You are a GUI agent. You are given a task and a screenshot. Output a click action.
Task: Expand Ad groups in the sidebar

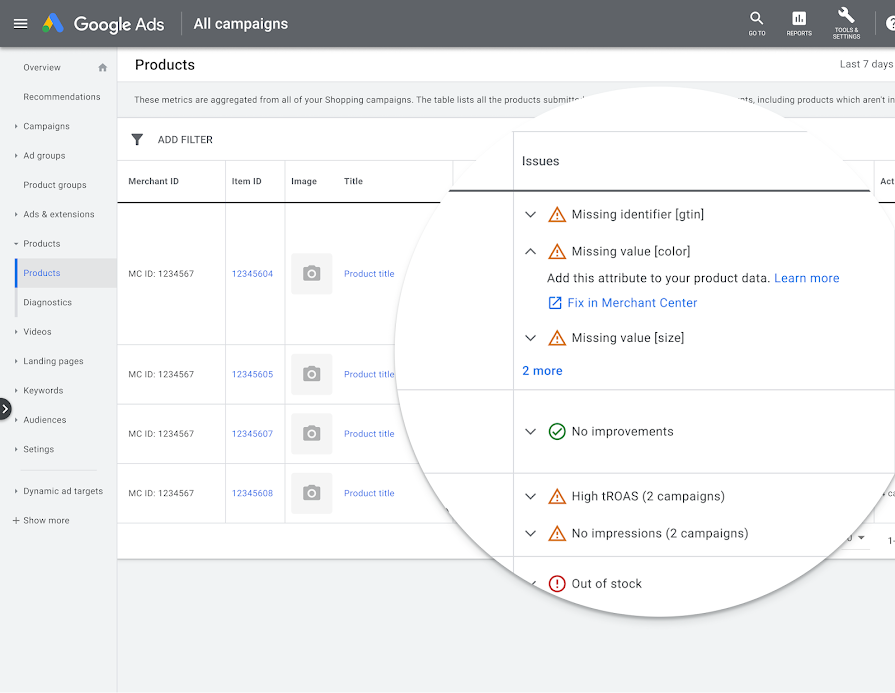[16, 155]
